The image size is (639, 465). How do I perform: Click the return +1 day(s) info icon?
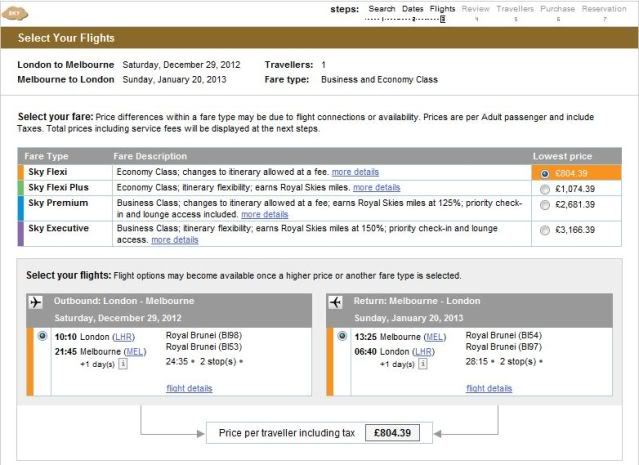423,363
